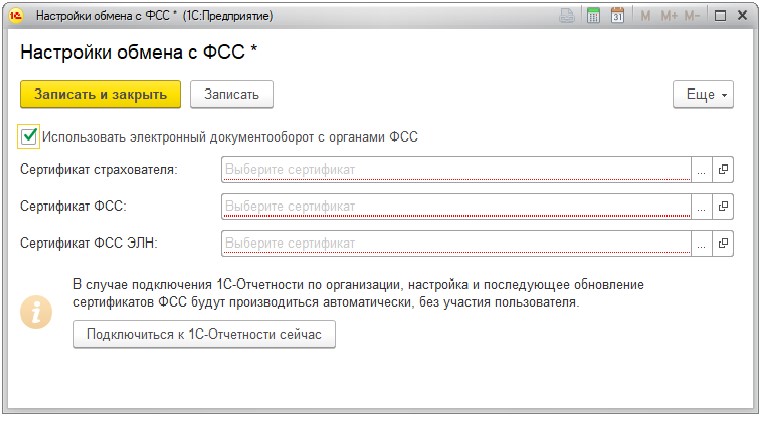The image size is (770, 424).
Task: Click into the Сертификат страхователя input field
Action: (x=455, y=170)
